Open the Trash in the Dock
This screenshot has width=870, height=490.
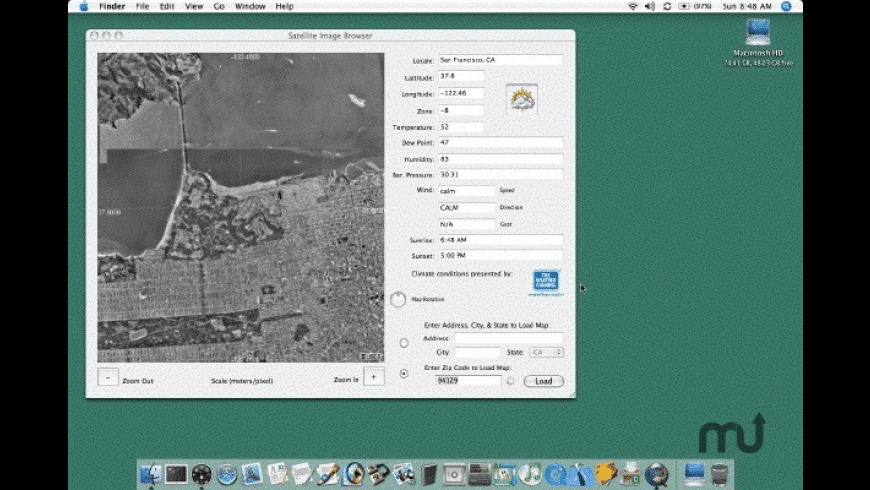pyautogui.click(x=720, y=474)
